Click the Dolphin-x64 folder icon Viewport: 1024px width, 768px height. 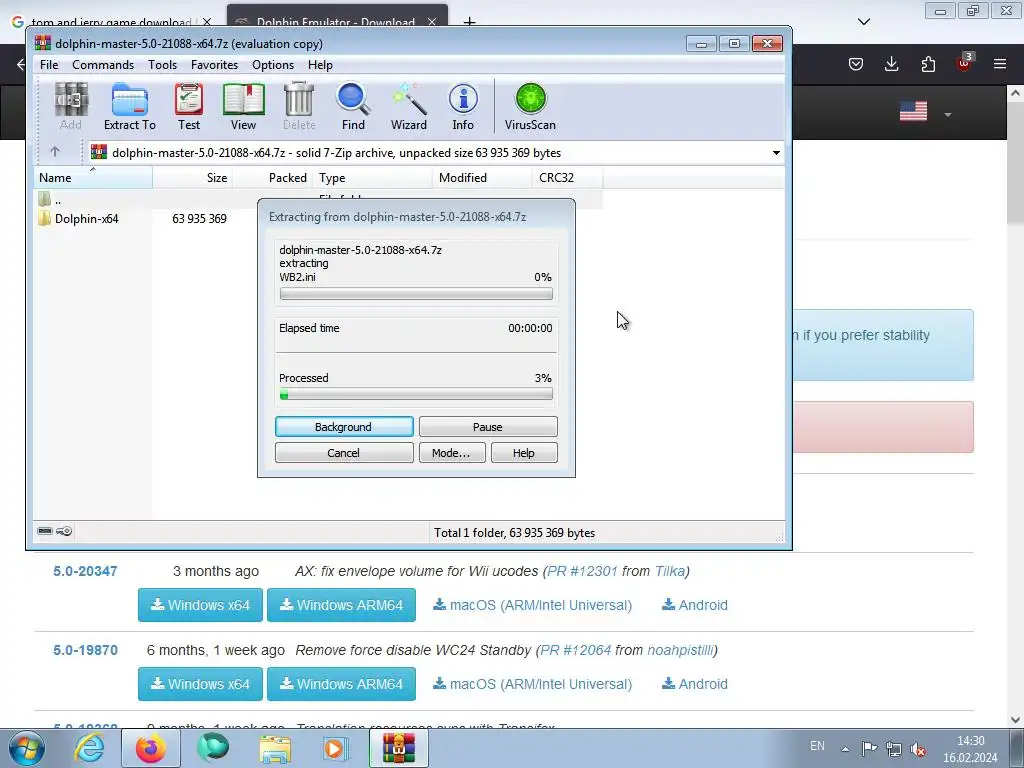pyautogui.click(x=44, y=218)
